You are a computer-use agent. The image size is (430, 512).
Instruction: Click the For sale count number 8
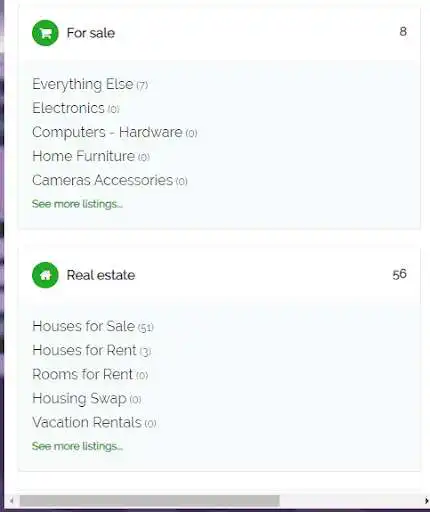pyautogui.click(x=403, y=32)
